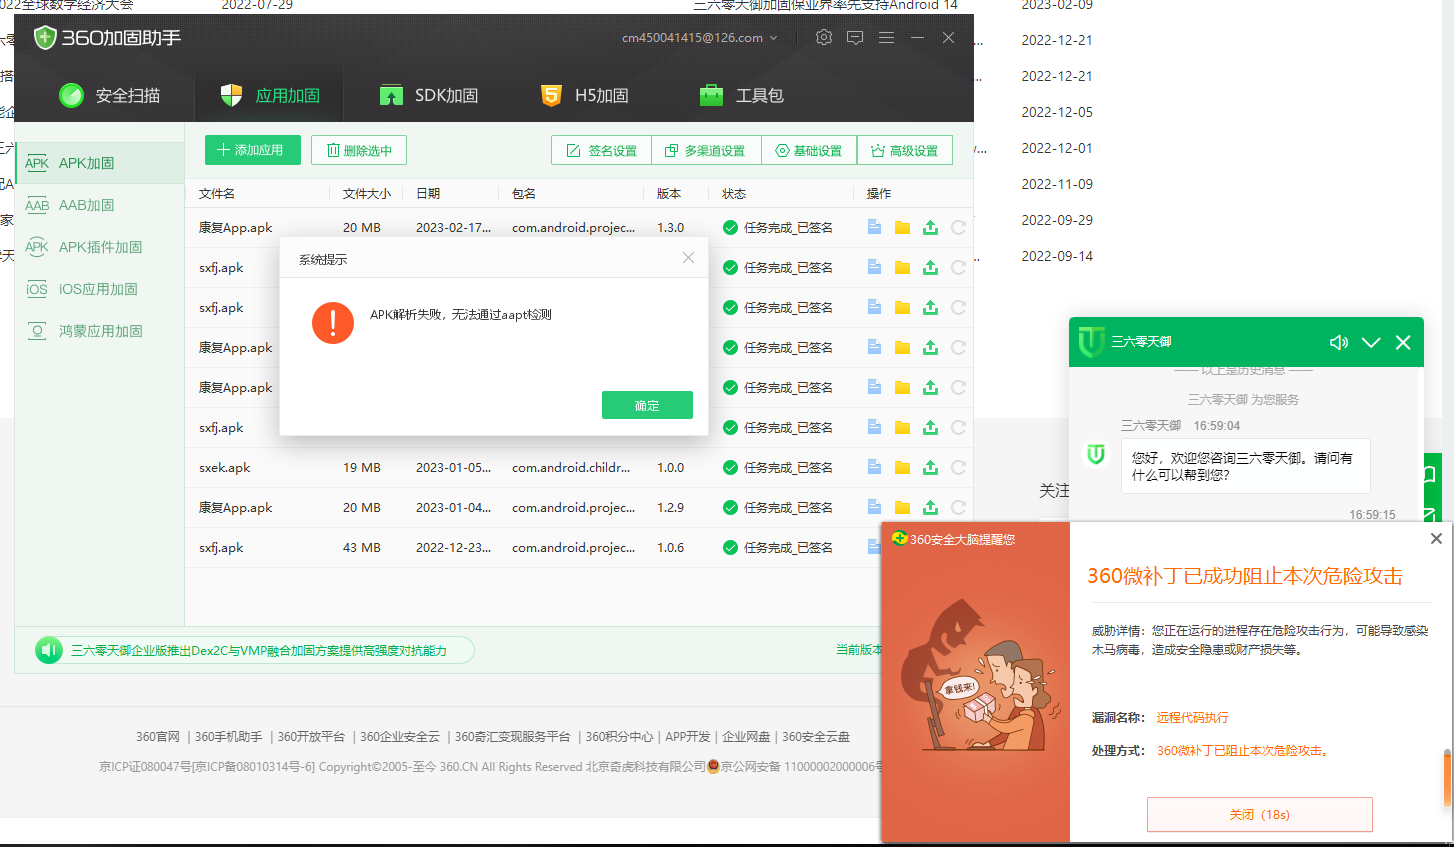Click green status check for sxek.apk row
The image size is (1454, 847).
pos(730,467)
